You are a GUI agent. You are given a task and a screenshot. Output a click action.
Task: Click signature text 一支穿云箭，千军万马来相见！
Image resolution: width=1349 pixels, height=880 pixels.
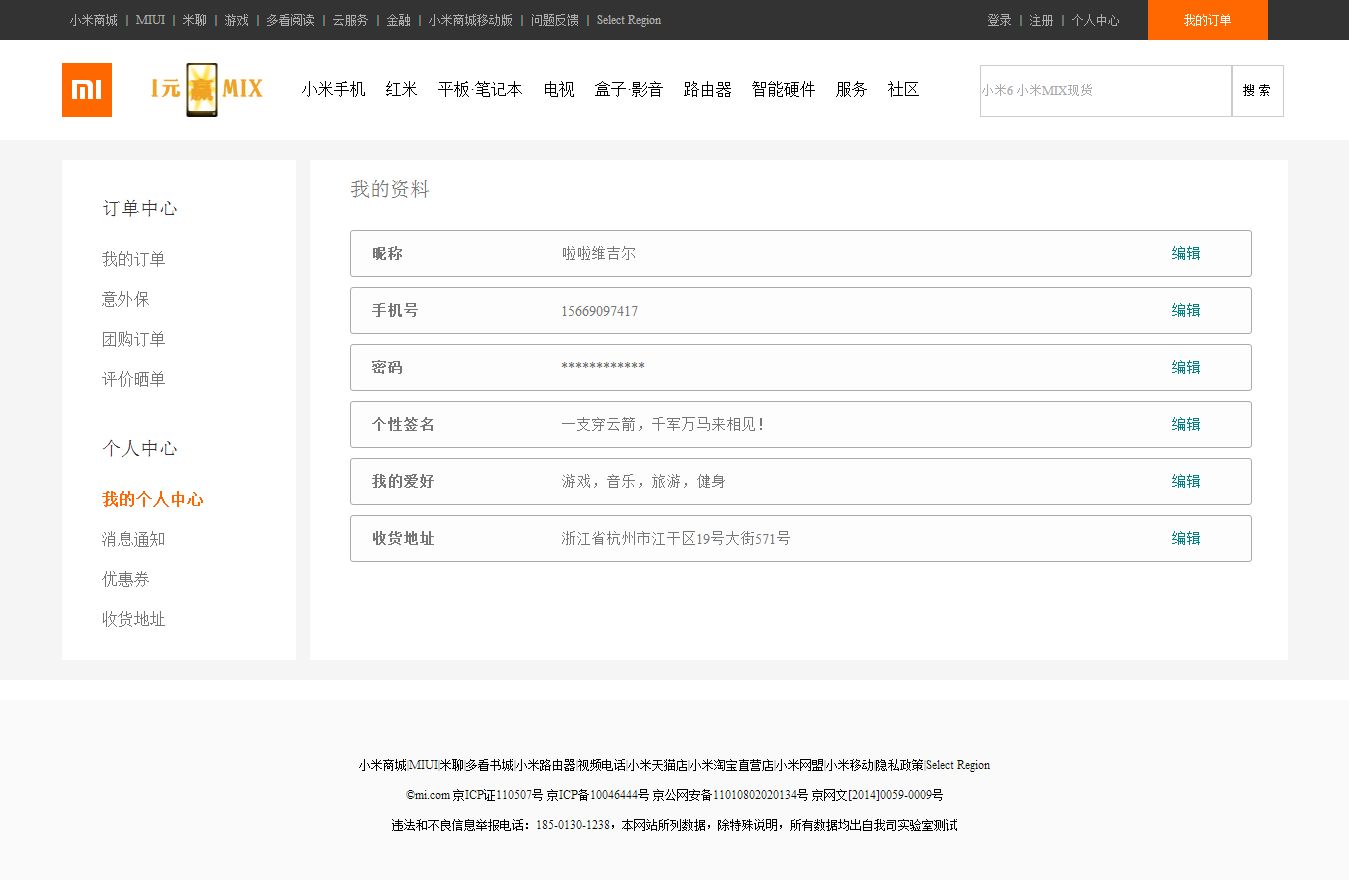[x=664, y=425]
